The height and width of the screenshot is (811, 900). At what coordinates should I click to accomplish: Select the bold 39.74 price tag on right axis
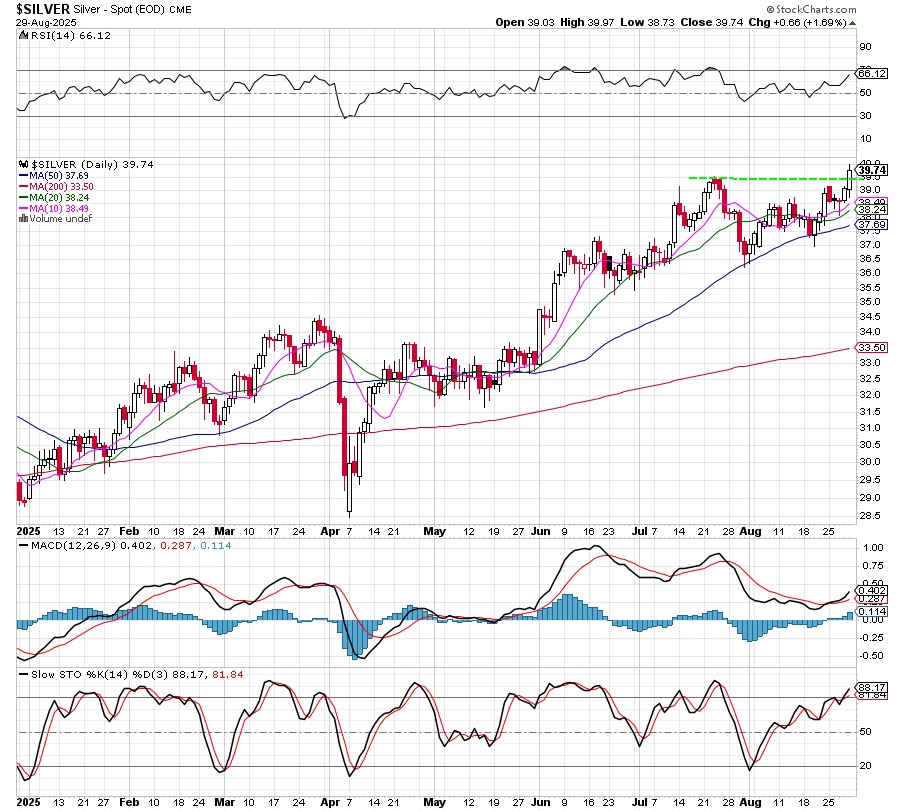[873, 171]
